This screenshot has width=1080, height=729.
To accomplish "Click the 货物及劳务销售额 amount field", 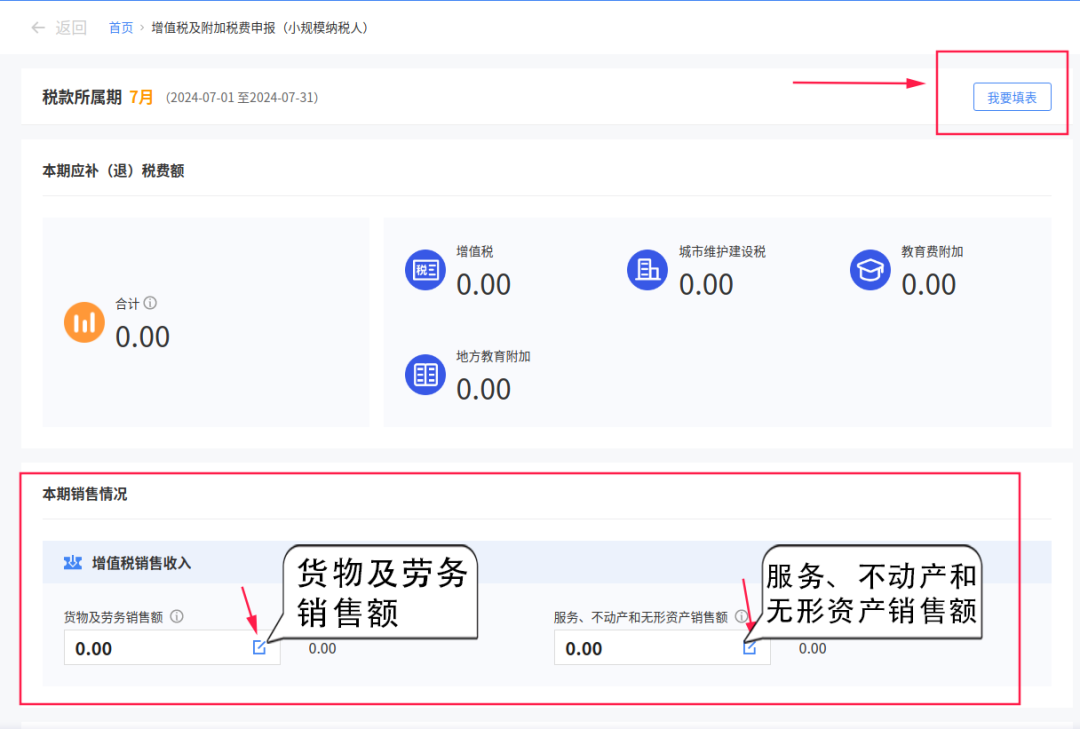I will point(172,648).
